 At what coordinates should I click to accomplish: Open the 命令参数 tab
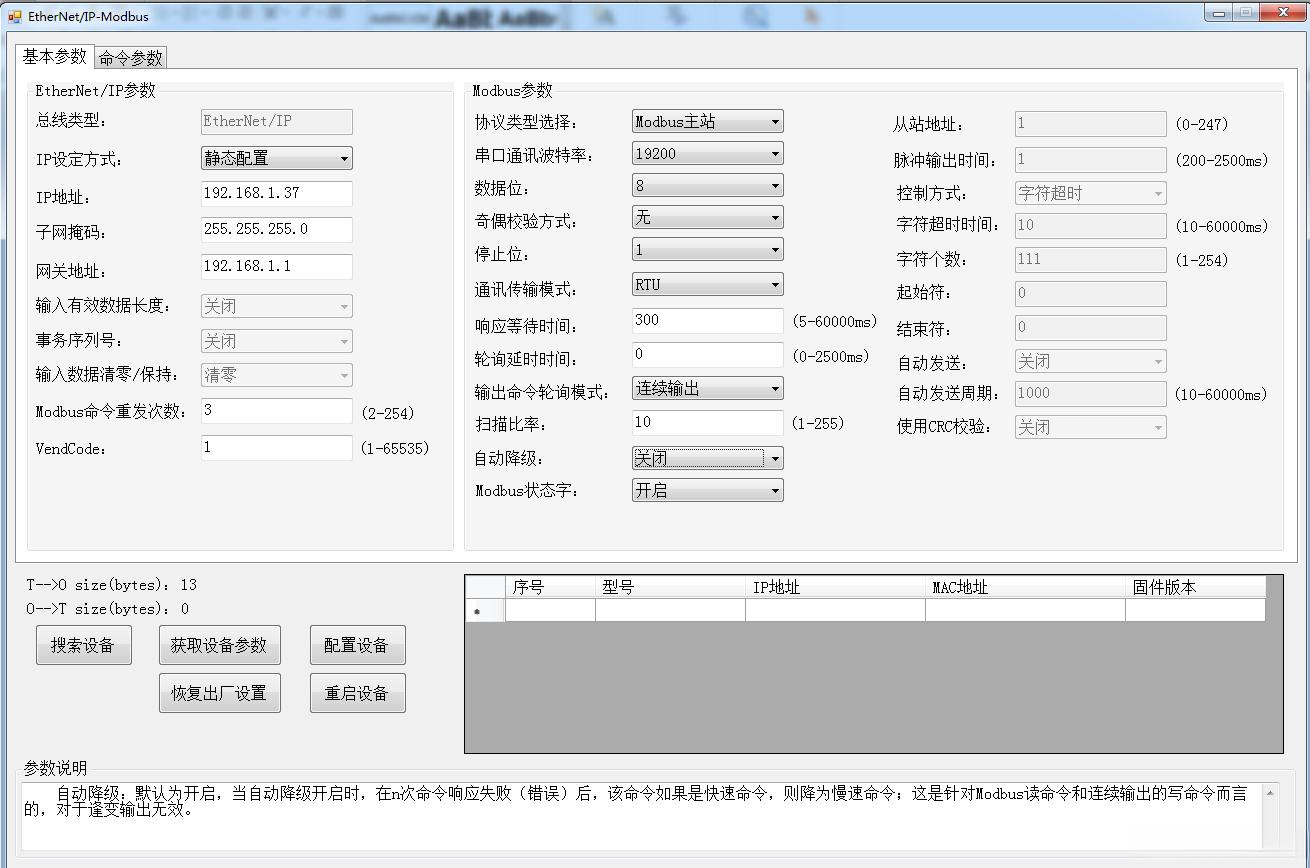click(x=131, y=58)
